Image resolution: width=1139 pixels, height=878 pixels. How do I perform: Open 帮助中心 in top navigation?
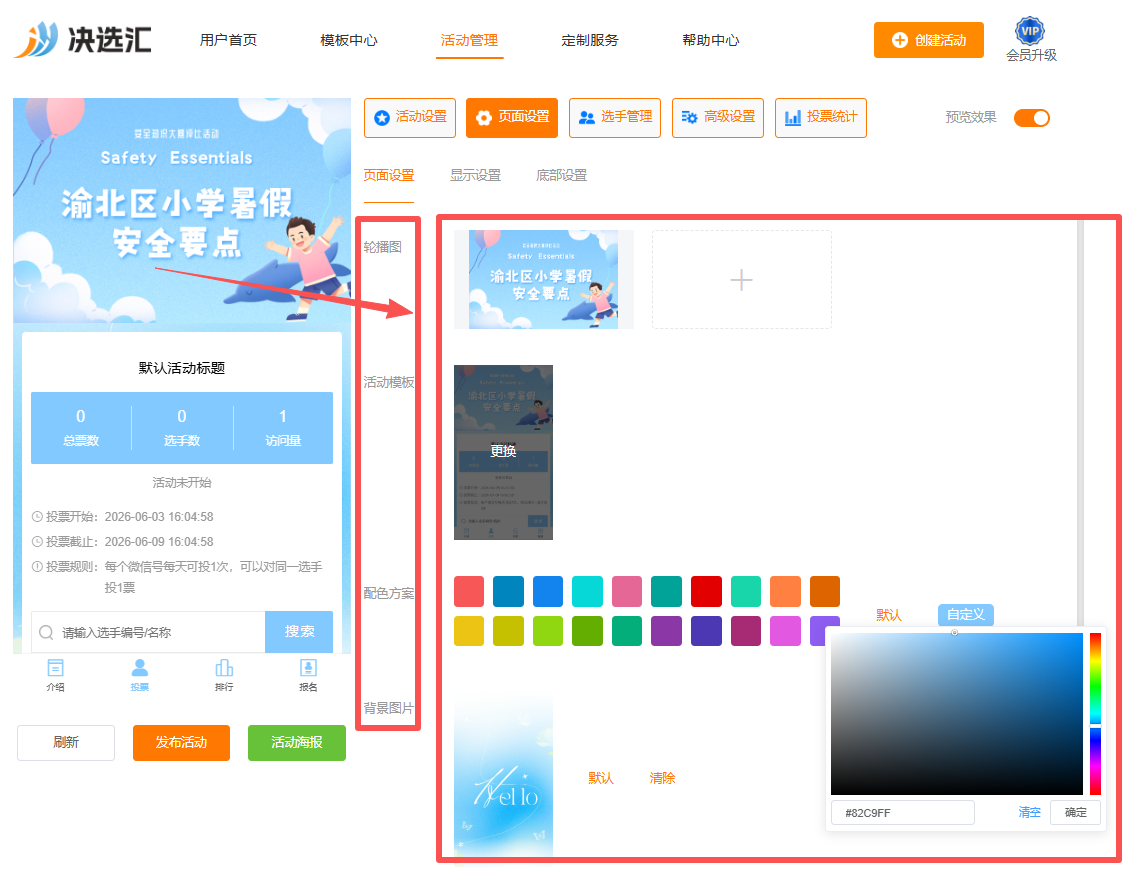pos(710,40)
